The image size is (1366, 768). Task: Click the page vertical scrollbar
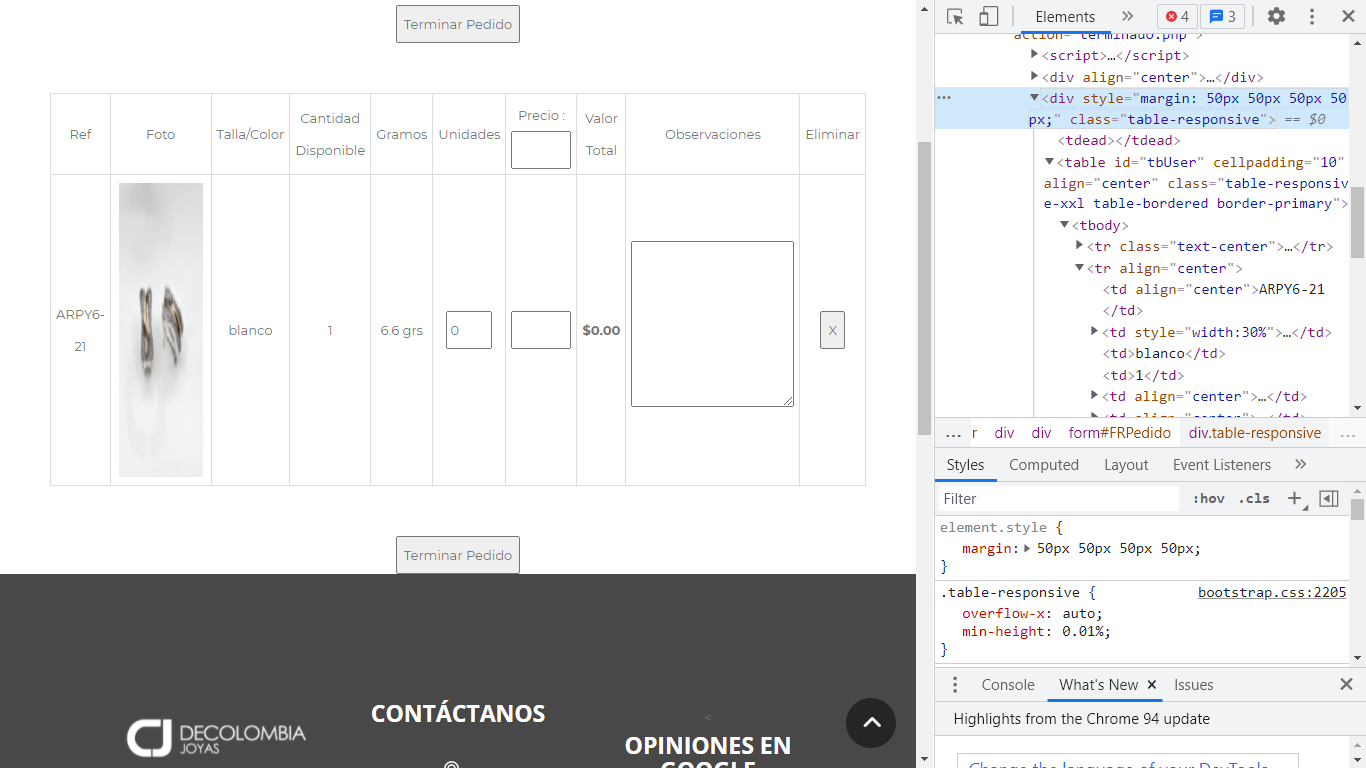tap(924, 288)
